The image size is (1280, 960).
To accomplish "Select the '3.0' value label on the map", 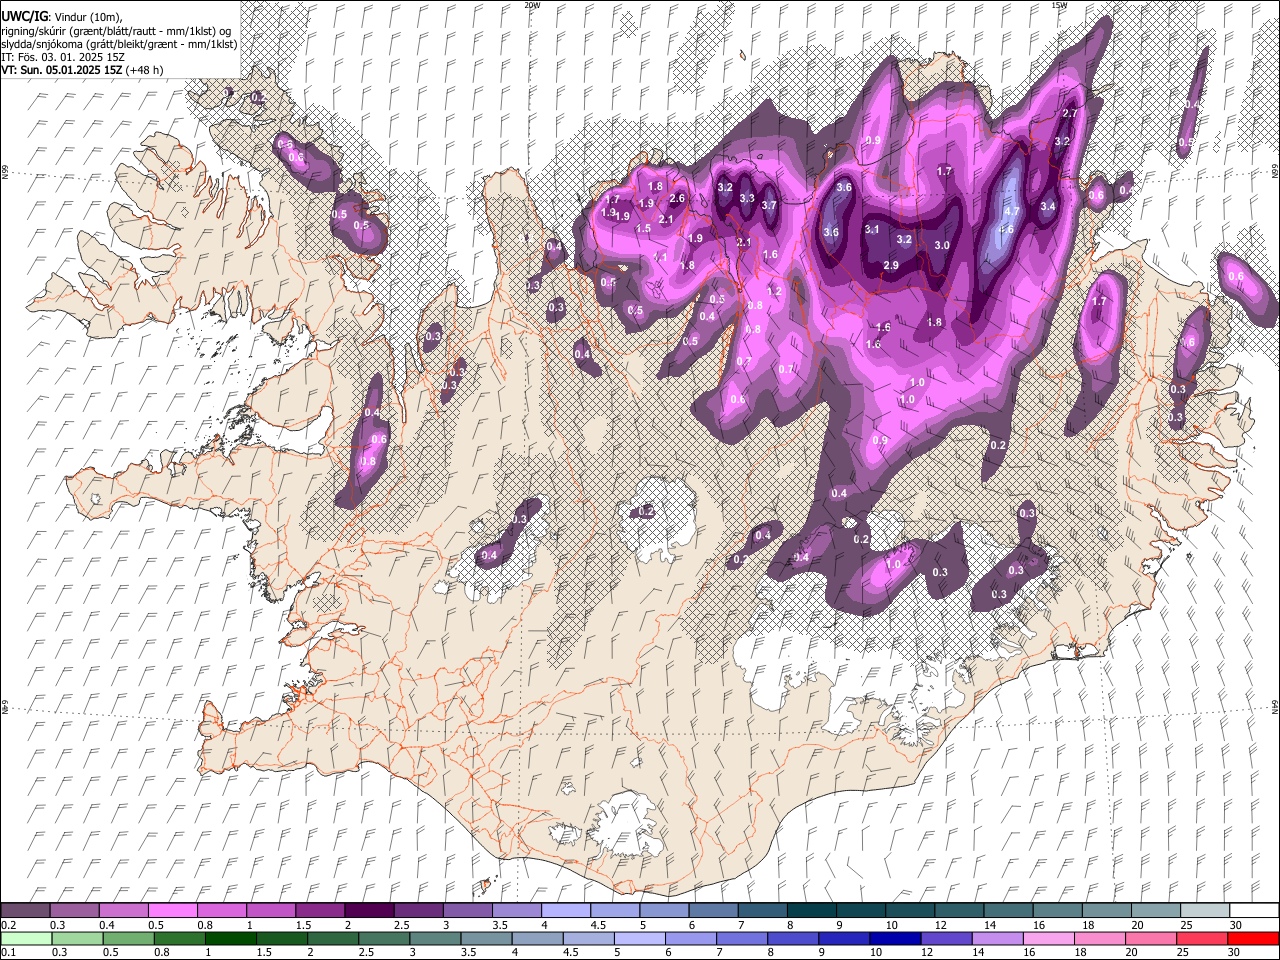I will click(941, 246).
